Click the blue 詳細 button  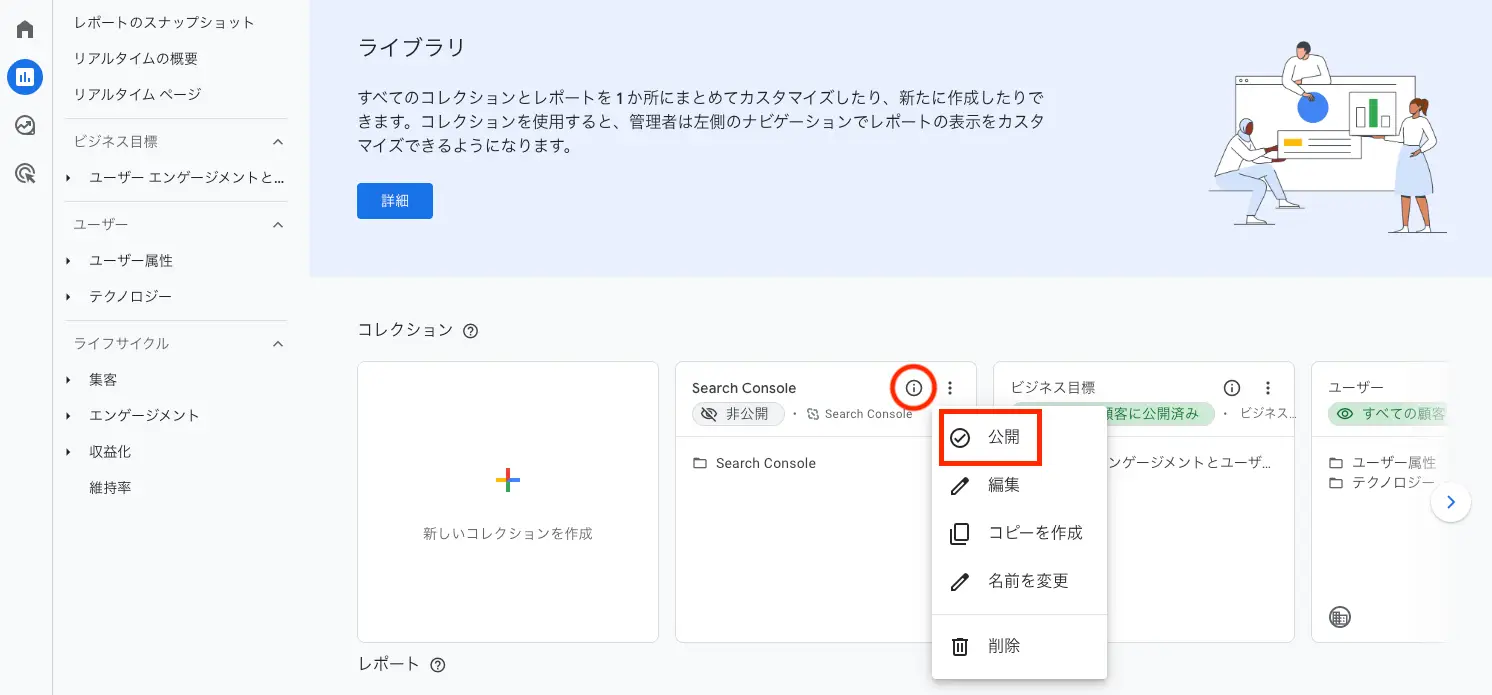[395, 201]
